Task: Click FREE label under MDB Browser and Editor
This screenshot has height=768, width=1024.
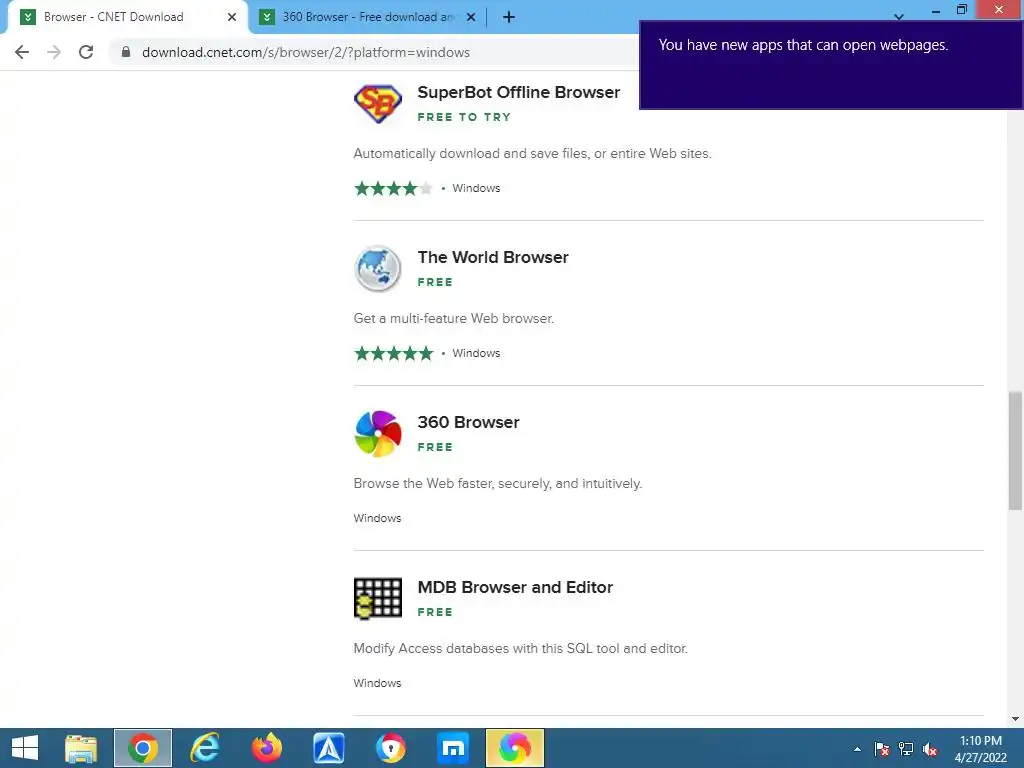Action: (x=435, y=612)
